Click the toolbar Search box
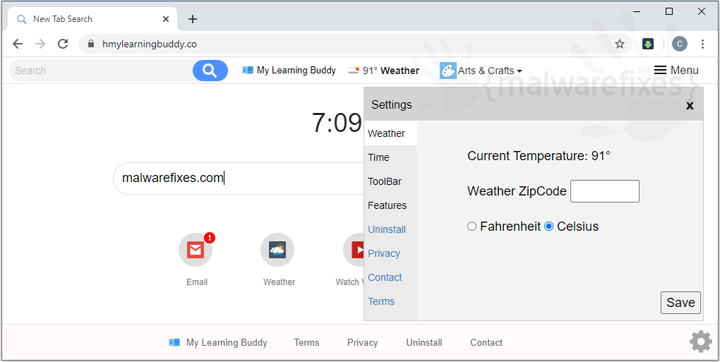The image size is (720, 362). click(x=101, y=71)
